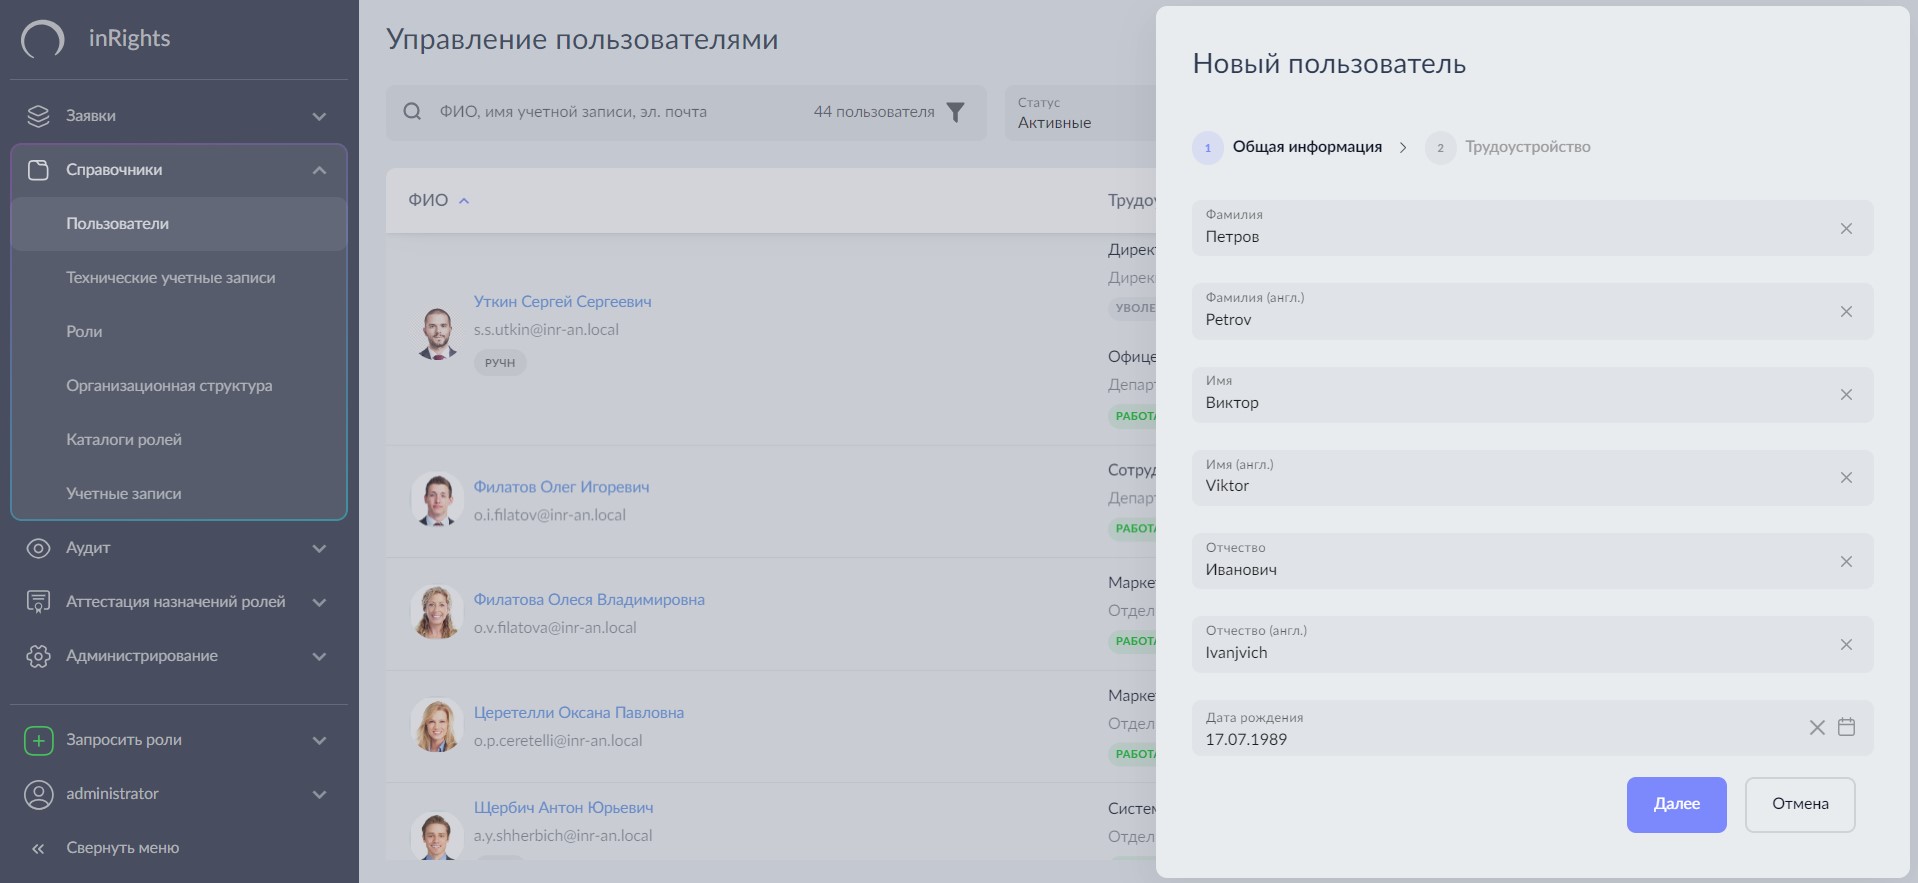Clear the Отчество field value
1918x883 pixels.
pos(1846,561)
